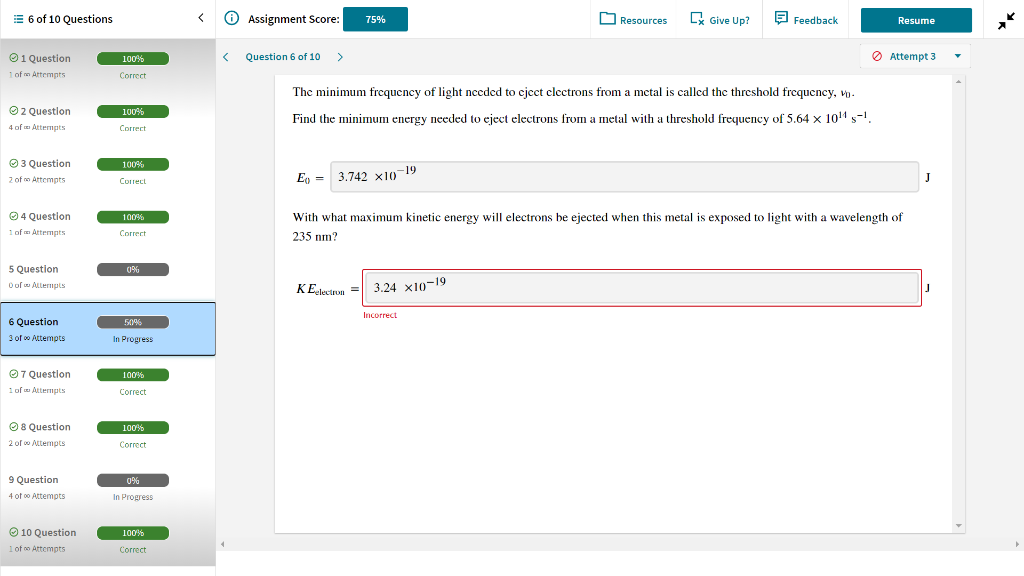1024x576 pixels.
Task: Click the info icon next to Assignment Score
Action: (231, 19)
